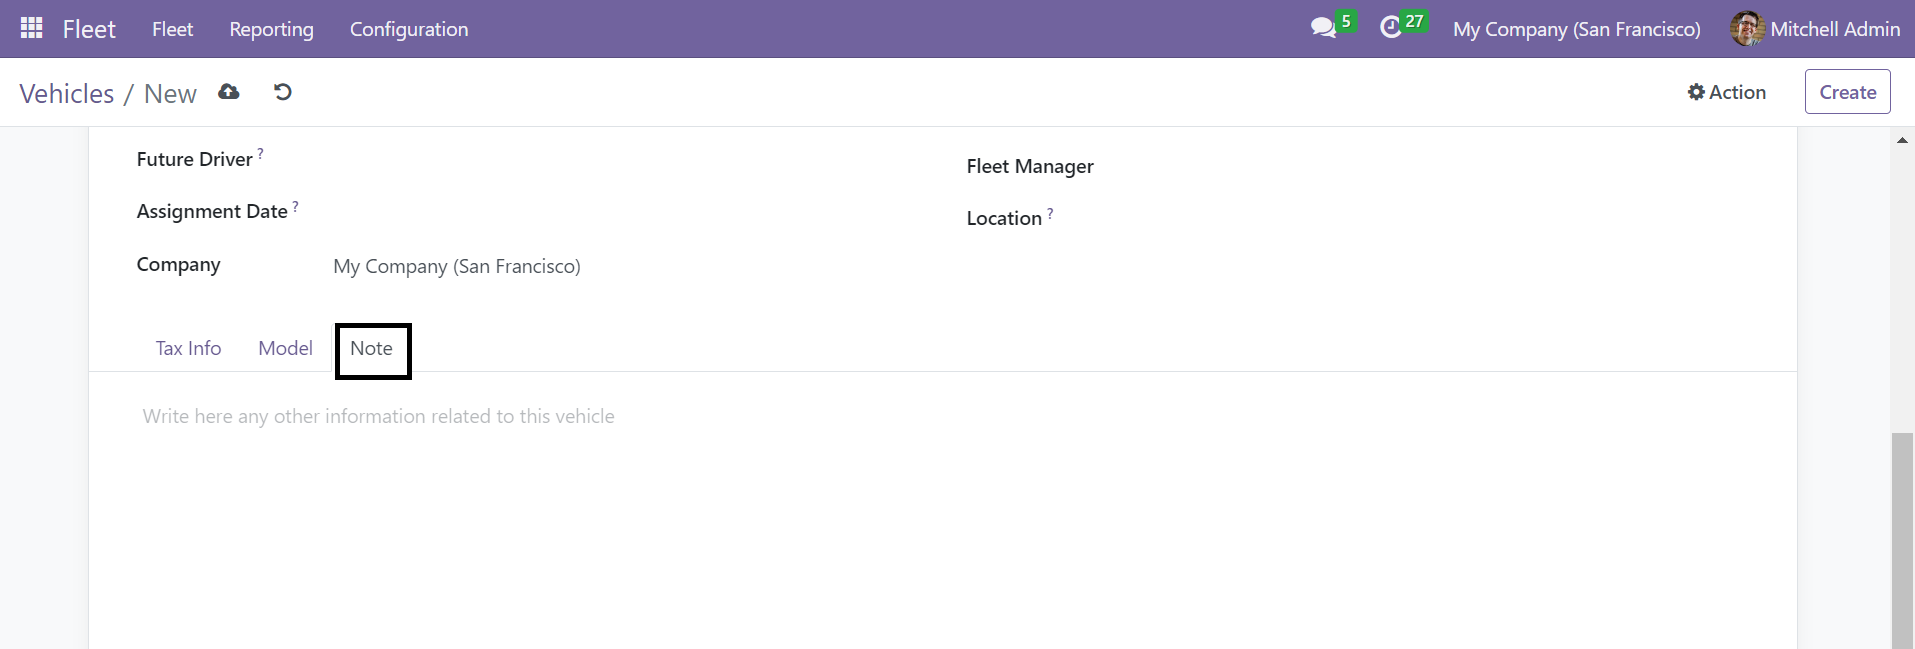Open the conversations chat bubble icon
1915x649 pixels.
[x=1323, y=28]
